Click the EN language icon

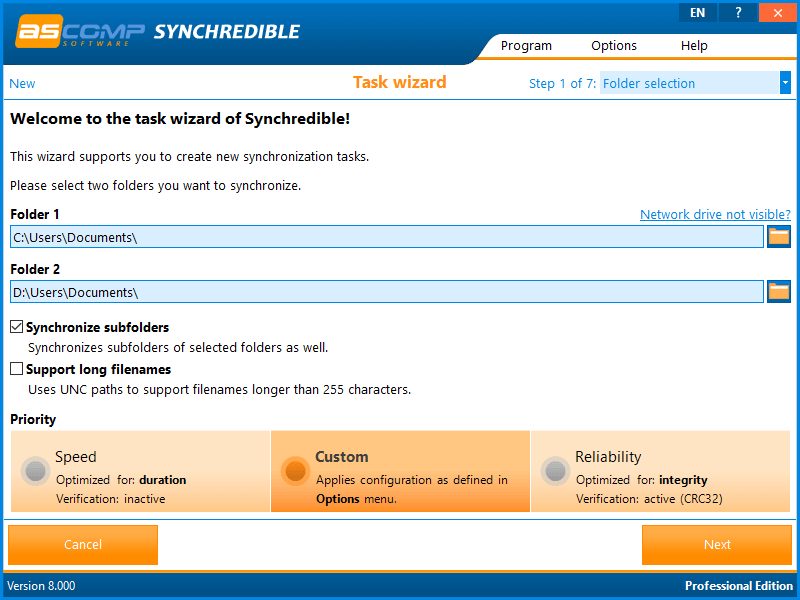coord(697,12)
